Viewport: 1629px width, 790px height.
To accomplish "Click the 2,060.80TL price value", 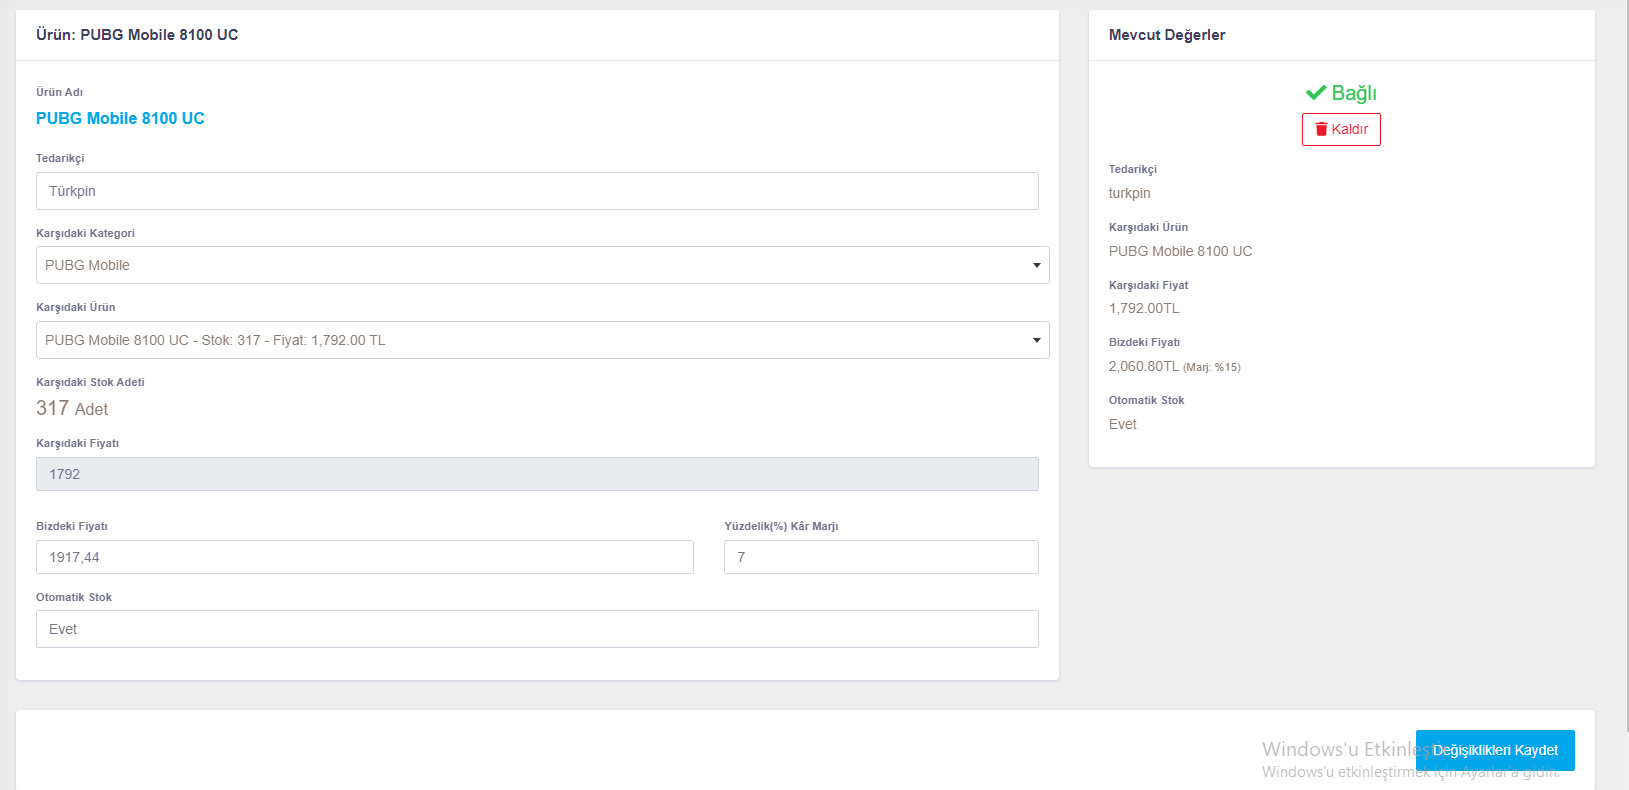I will click(x=1144, y=366).
